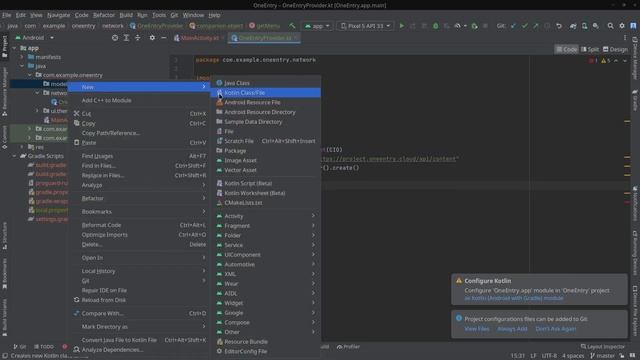This screenshot has width=640, height=360.
Task: Select Kotlin Class/File in New submenu
Action: pyautogui.click(x=265, y=93)
